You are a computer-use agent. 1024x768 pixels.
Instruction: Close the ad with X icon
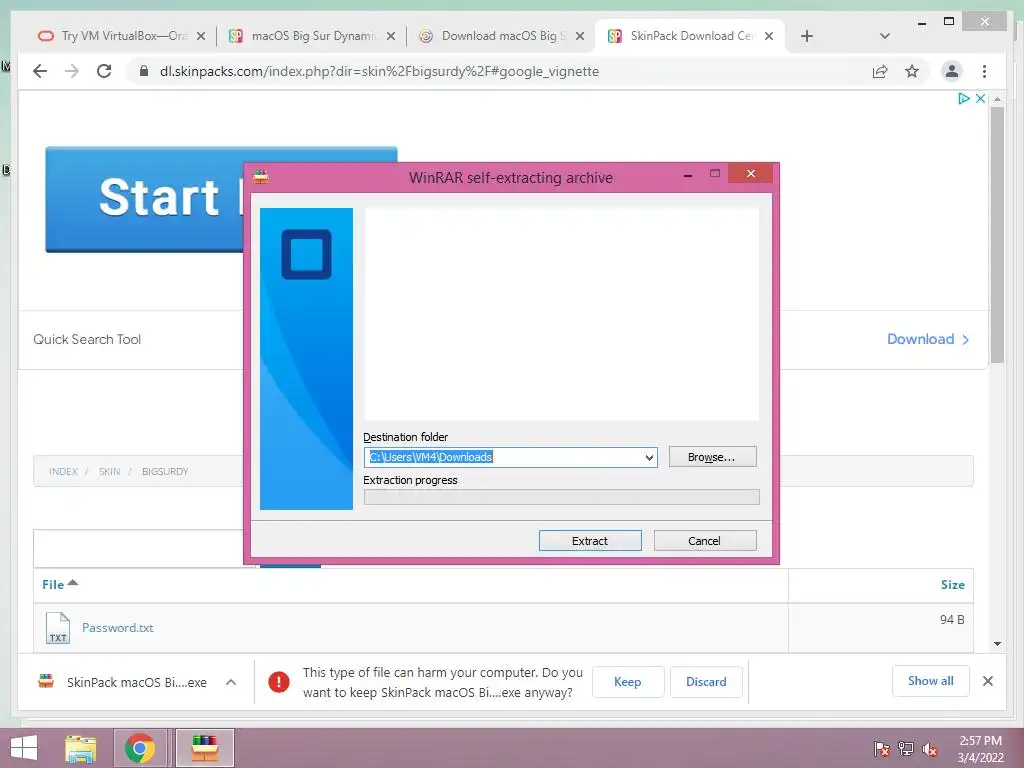coord(980,99)
